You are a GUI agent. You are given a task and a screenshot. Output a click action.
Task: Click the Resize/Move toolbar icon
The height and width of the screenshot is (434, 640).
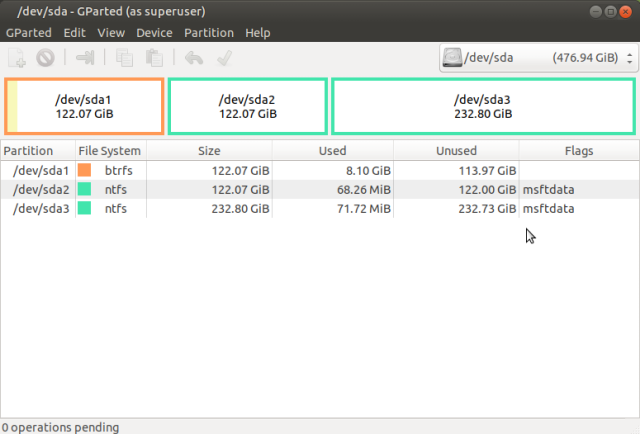(x=85, y=58)
